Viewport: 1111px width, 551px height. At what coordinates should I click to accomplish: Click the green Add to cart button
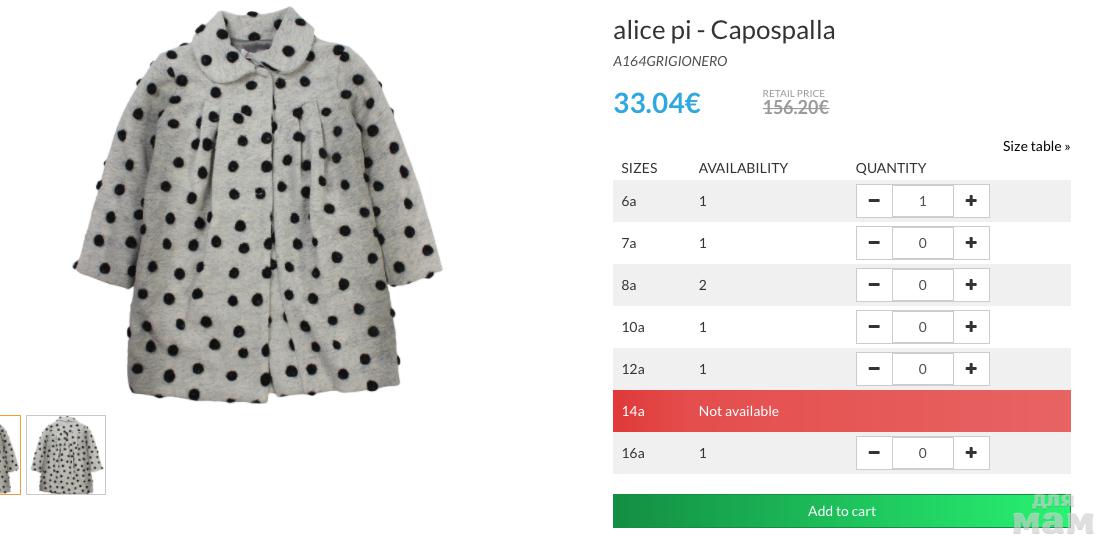pos(841,511)
